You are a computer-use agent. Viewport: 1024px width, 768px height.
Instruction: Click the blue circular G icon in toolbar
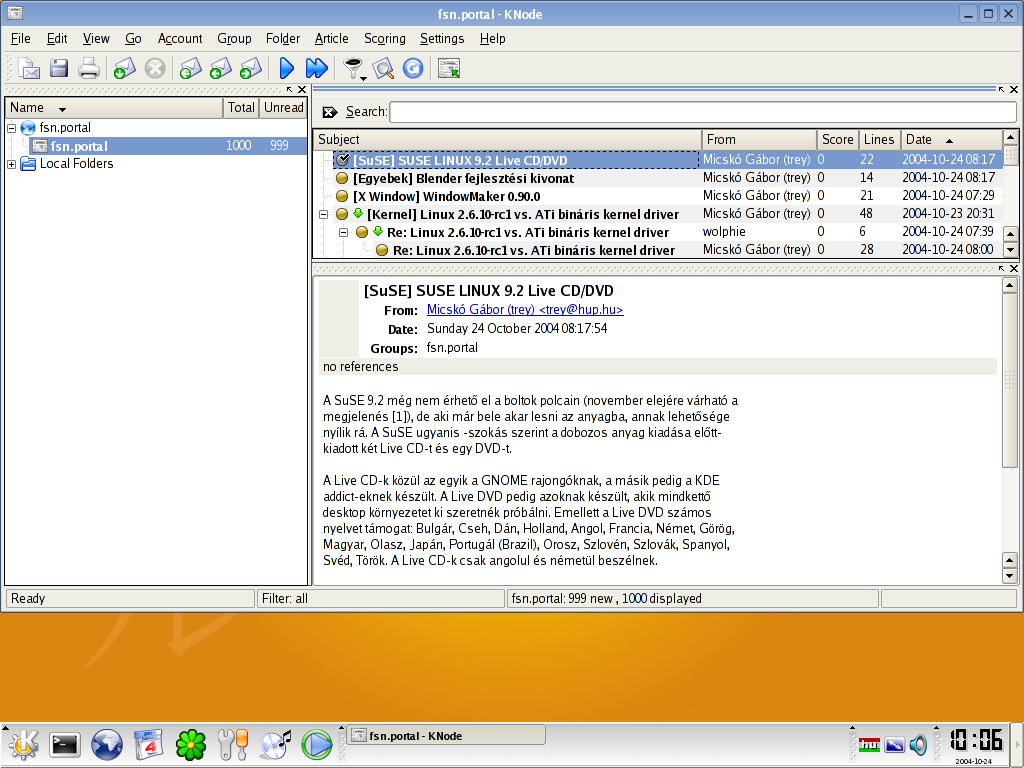tap(413, 68)
